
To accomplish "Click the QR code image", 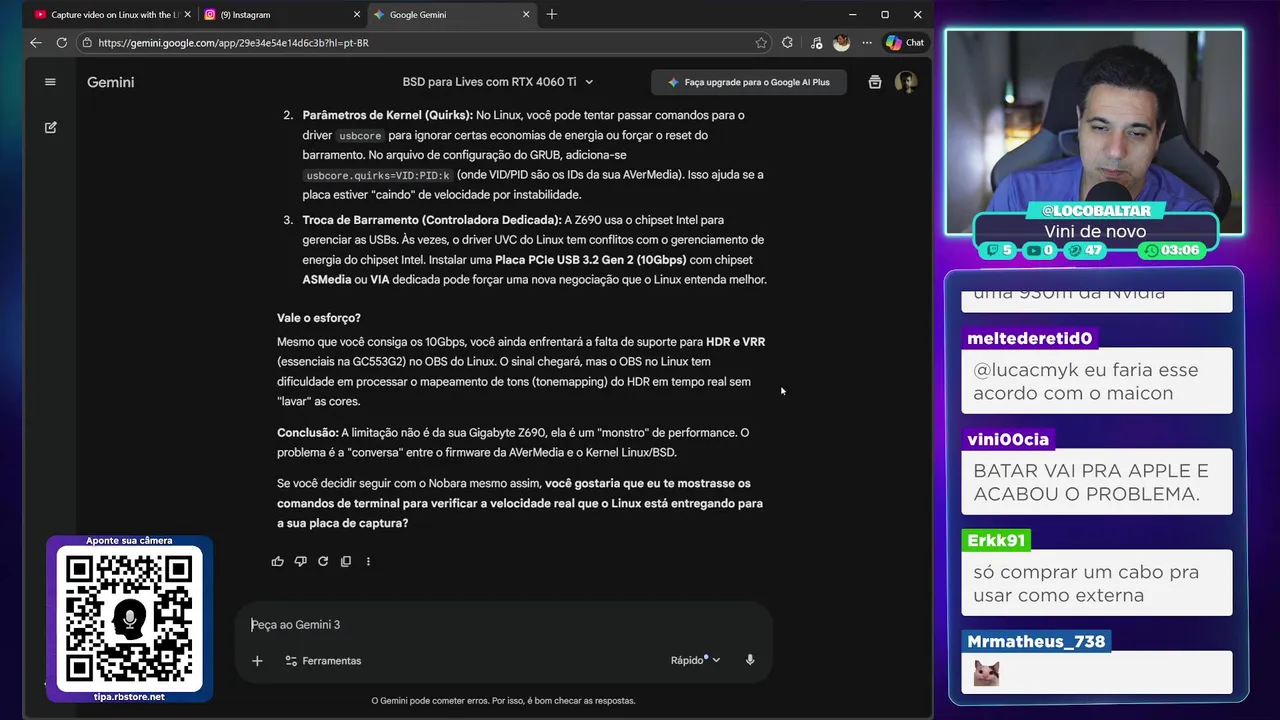I will pyautogui.click(x=129, y=619).
